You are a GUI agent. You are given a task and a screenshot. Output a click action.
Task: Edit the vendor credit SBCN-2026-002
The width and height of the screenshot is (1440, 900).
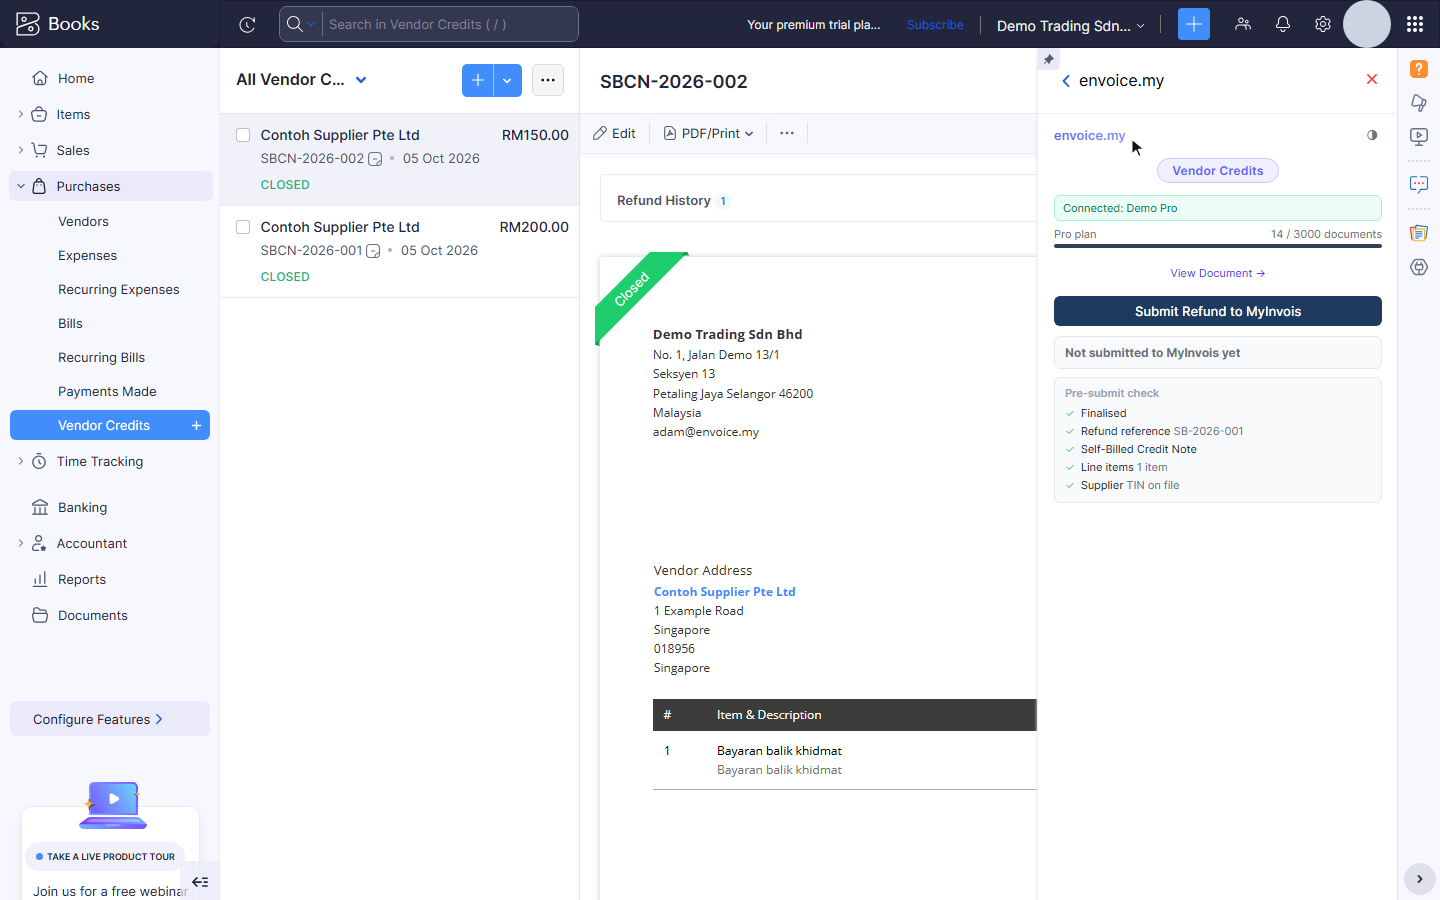pyautogui.click(x=614, y=133)
